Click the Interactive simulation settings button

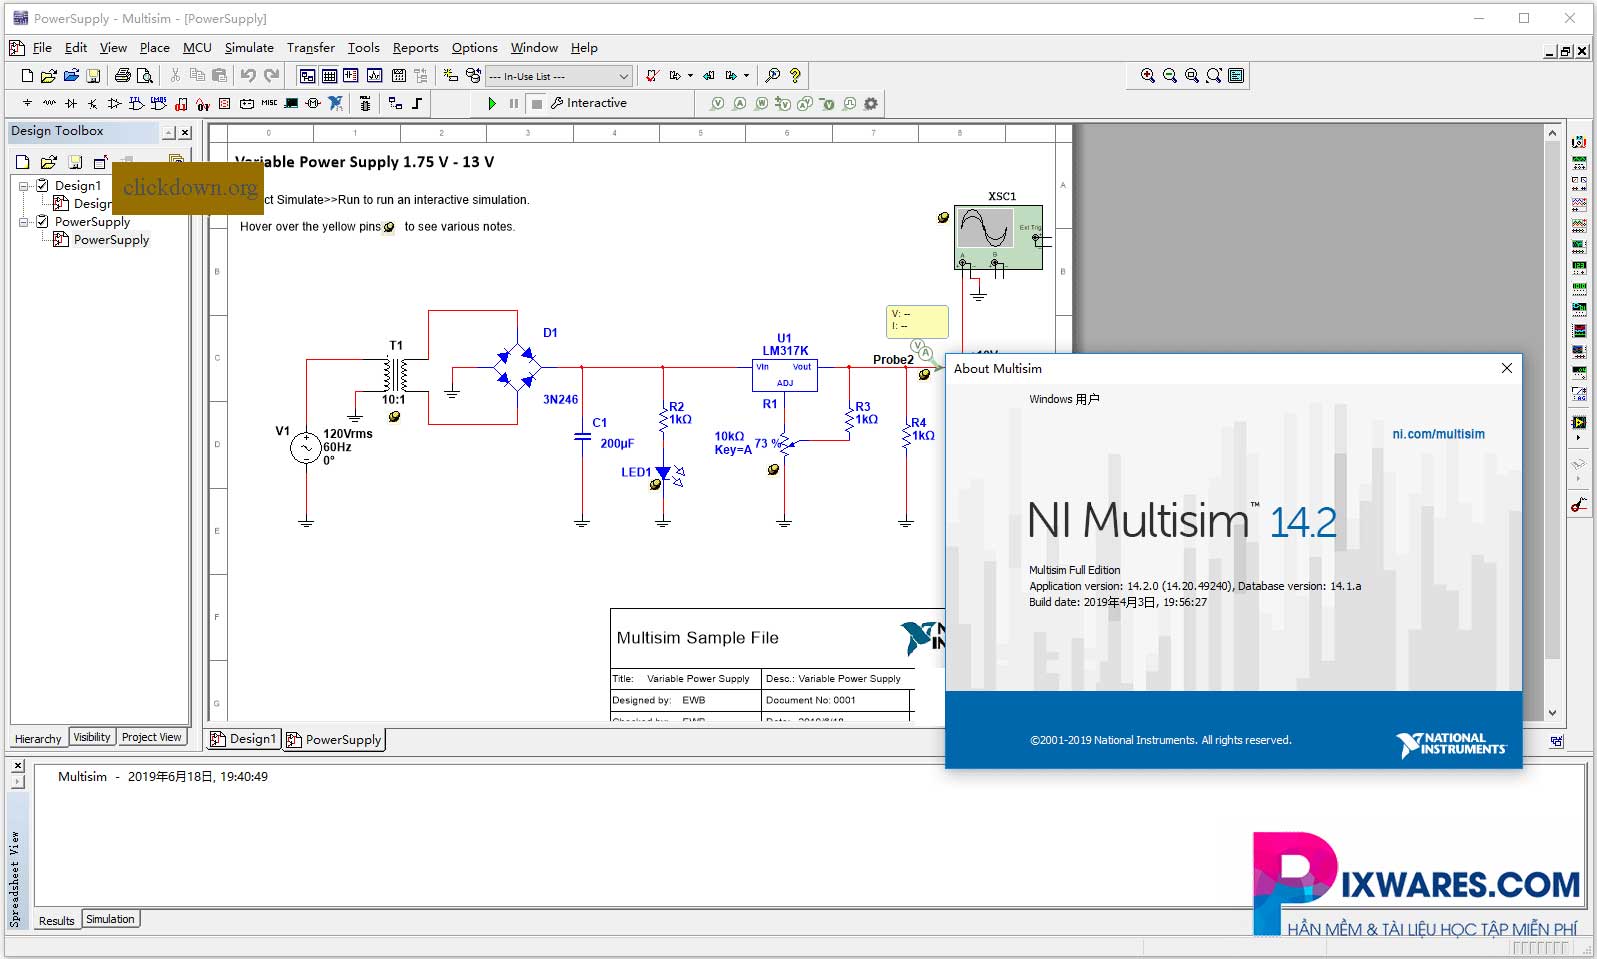point(589,103)
